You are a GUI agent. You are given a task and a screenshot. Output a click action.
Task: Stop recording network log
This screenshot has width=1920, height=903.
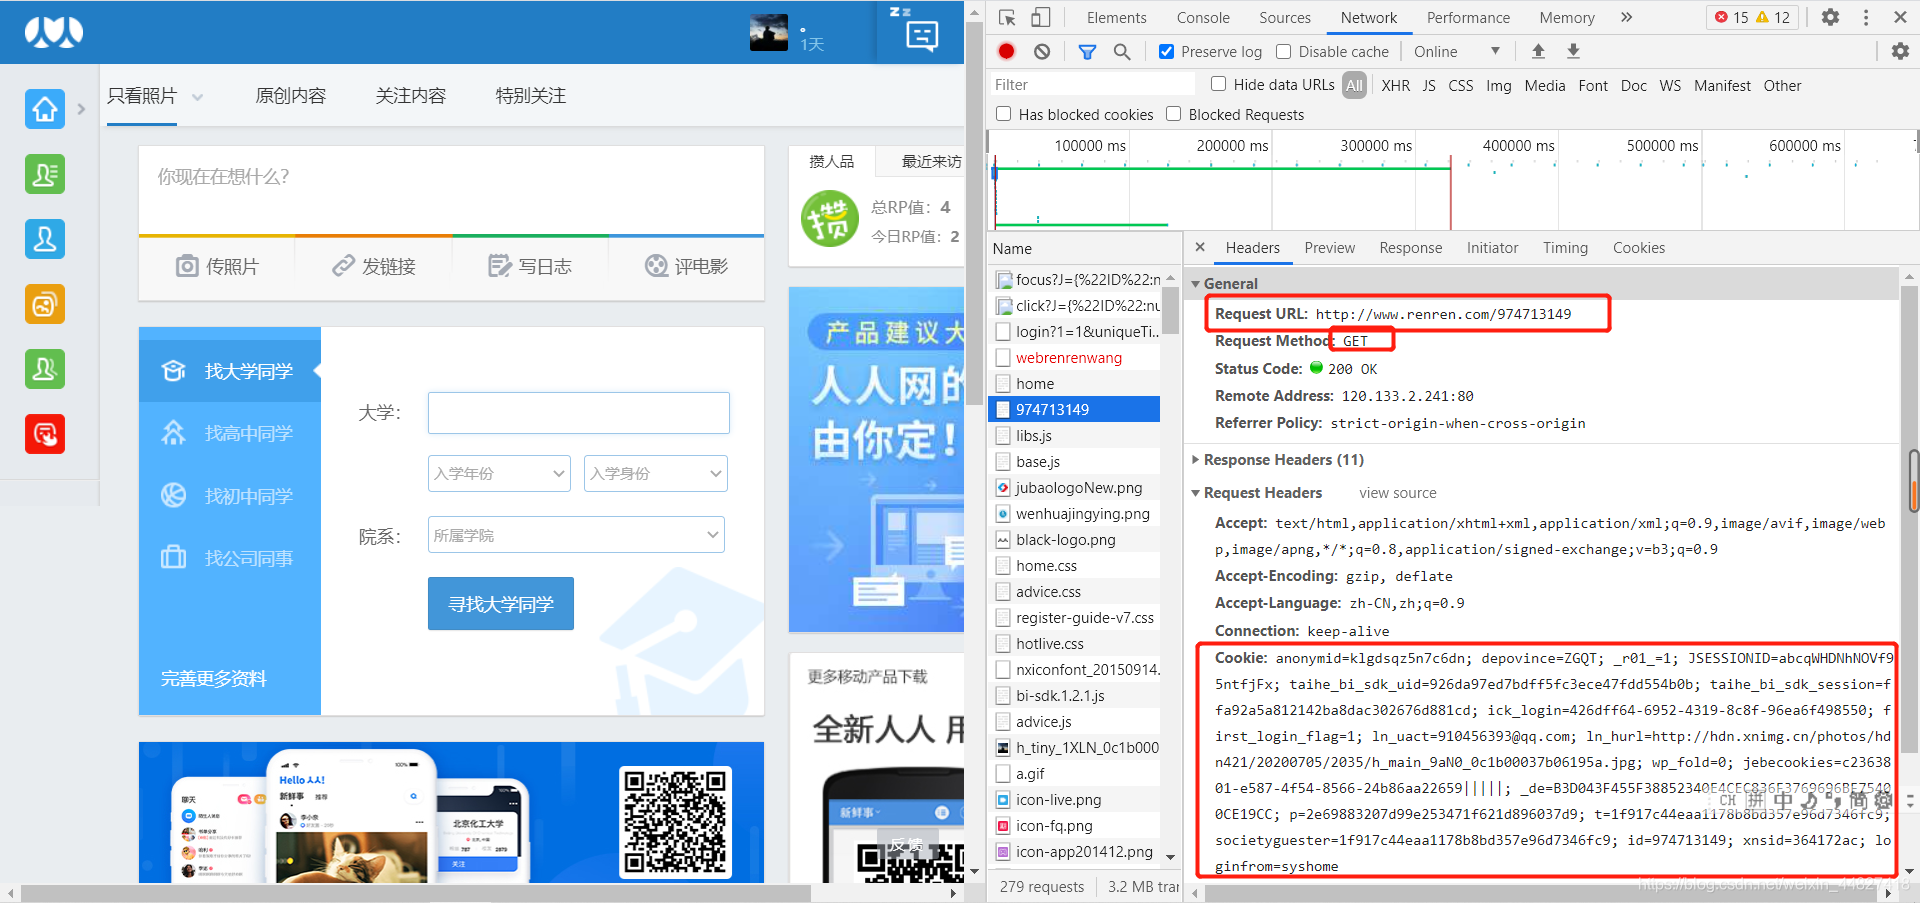pyautogui.click(x=1007, y=51)
